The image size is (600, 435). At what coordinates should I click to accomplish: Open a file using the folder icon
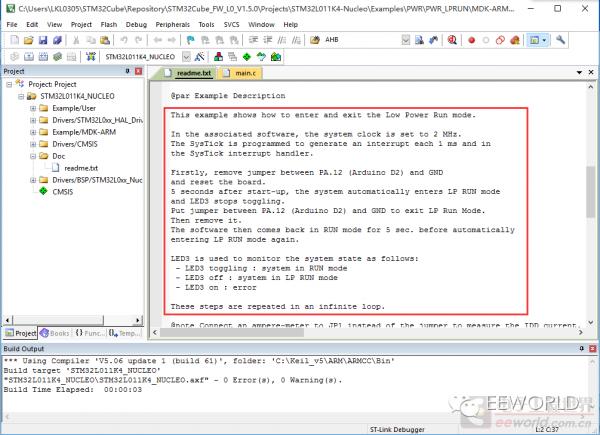(29, 40)
